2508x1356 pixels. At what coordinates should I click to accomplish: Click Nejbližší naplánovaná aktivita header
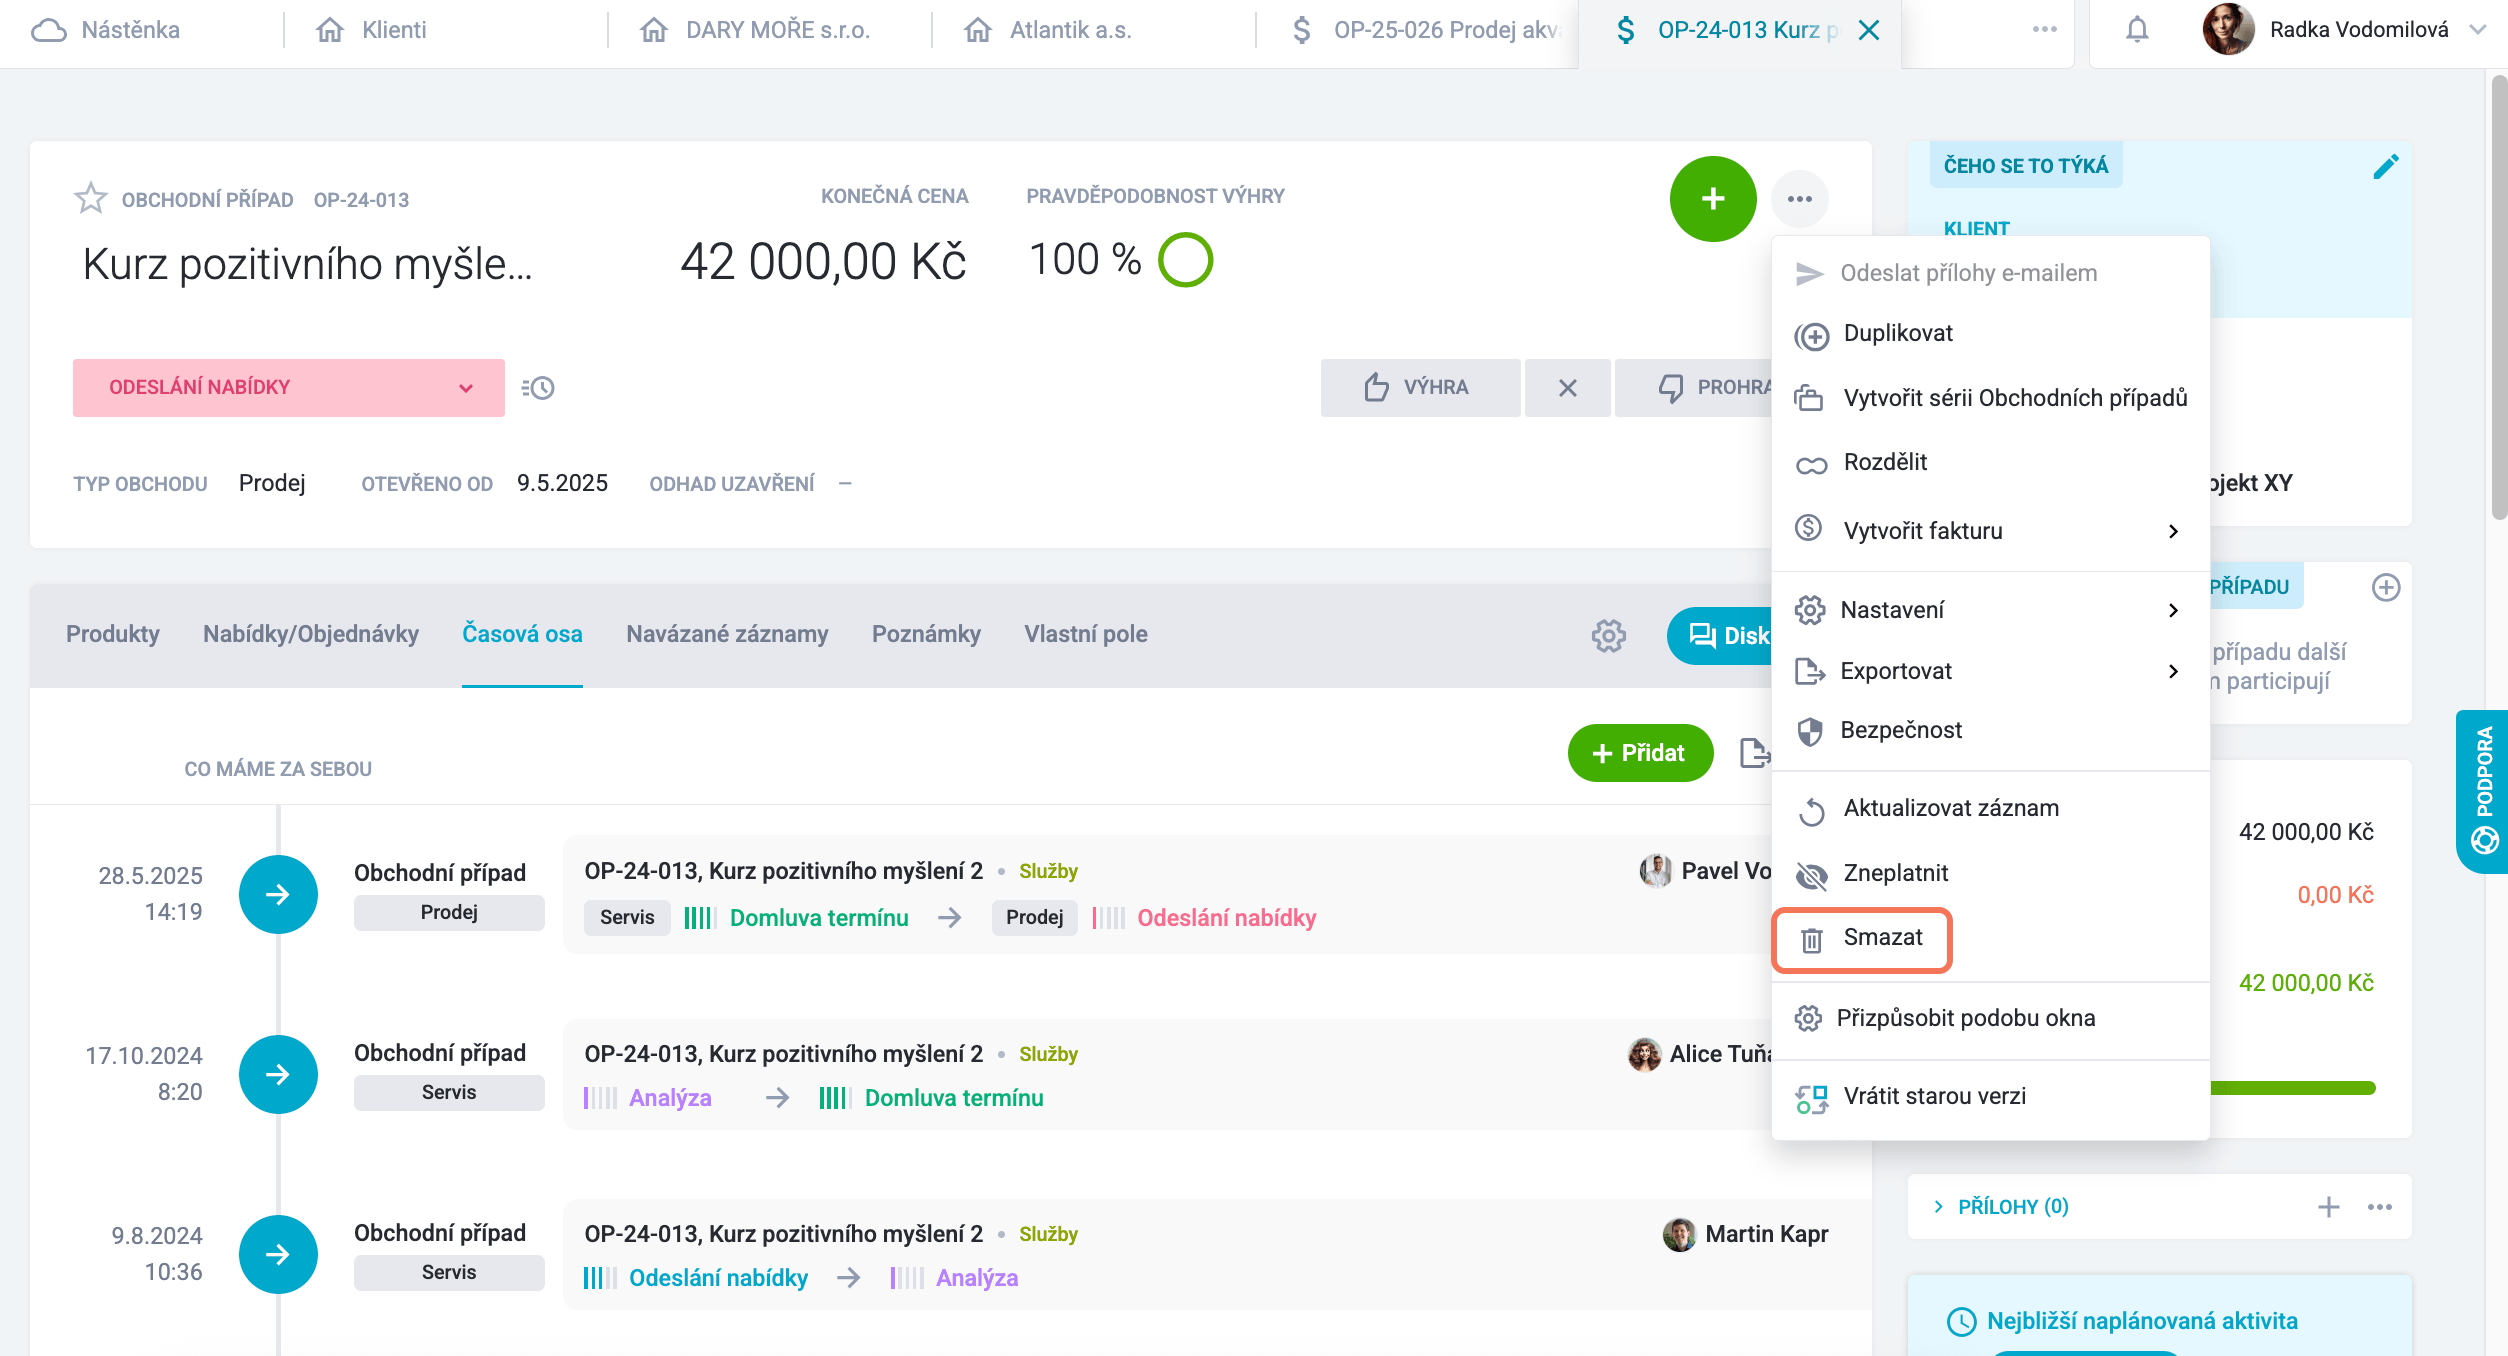pos(2142,1321)
